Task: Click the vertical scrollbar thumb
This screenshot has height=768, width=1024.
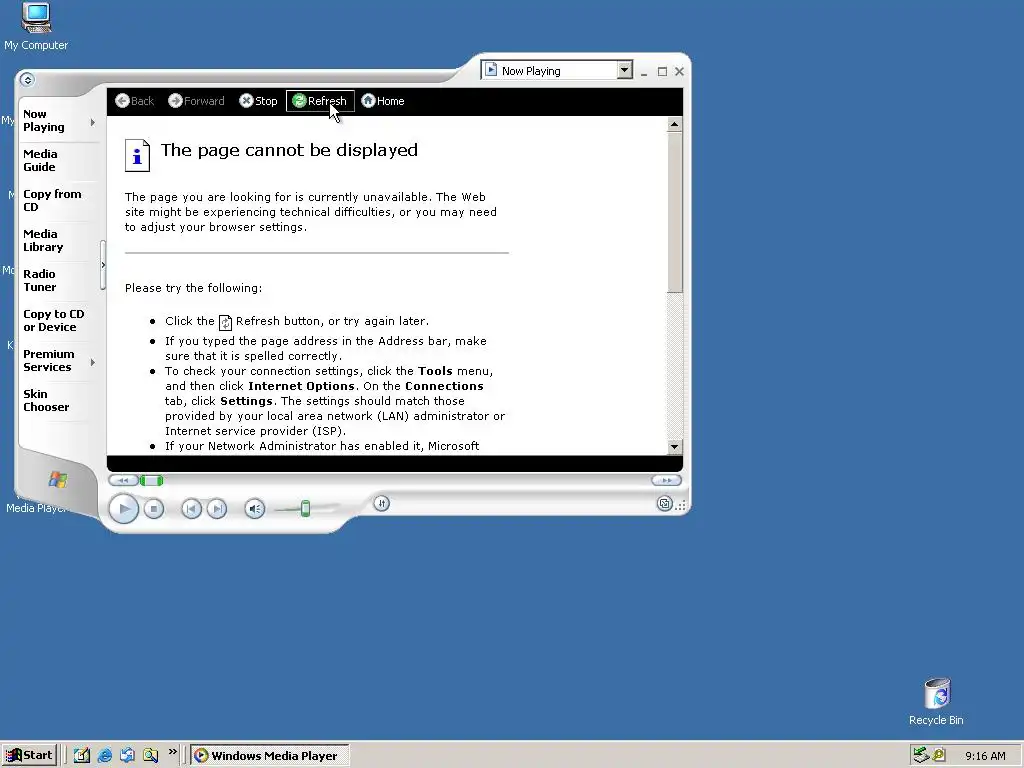Action: (675, 212)
